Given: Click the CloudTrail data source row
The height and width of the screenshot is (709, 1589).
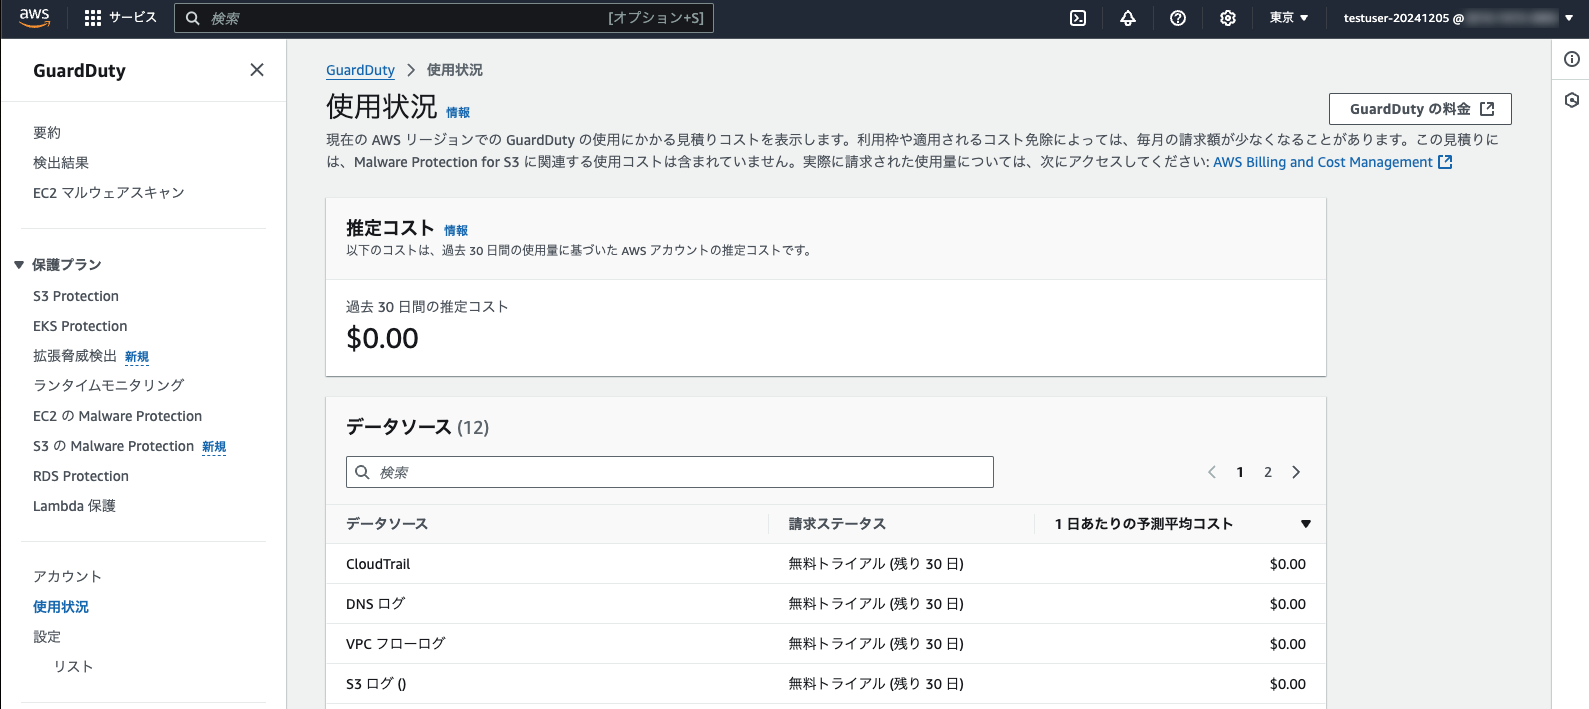Looking at the screenshot, I should 826,564.
